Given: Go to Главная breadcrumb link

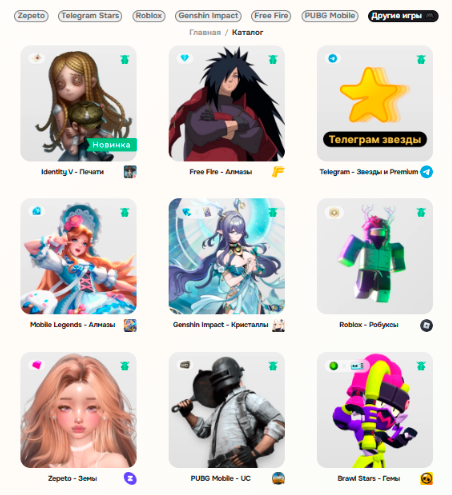Looking at the screenshot, I should tap(205, 32).
